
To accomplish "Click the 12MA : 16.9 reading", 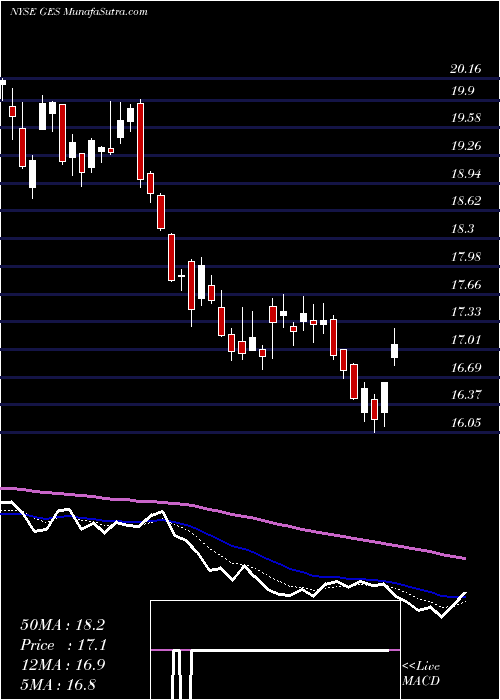I will [x=62, y=665].
